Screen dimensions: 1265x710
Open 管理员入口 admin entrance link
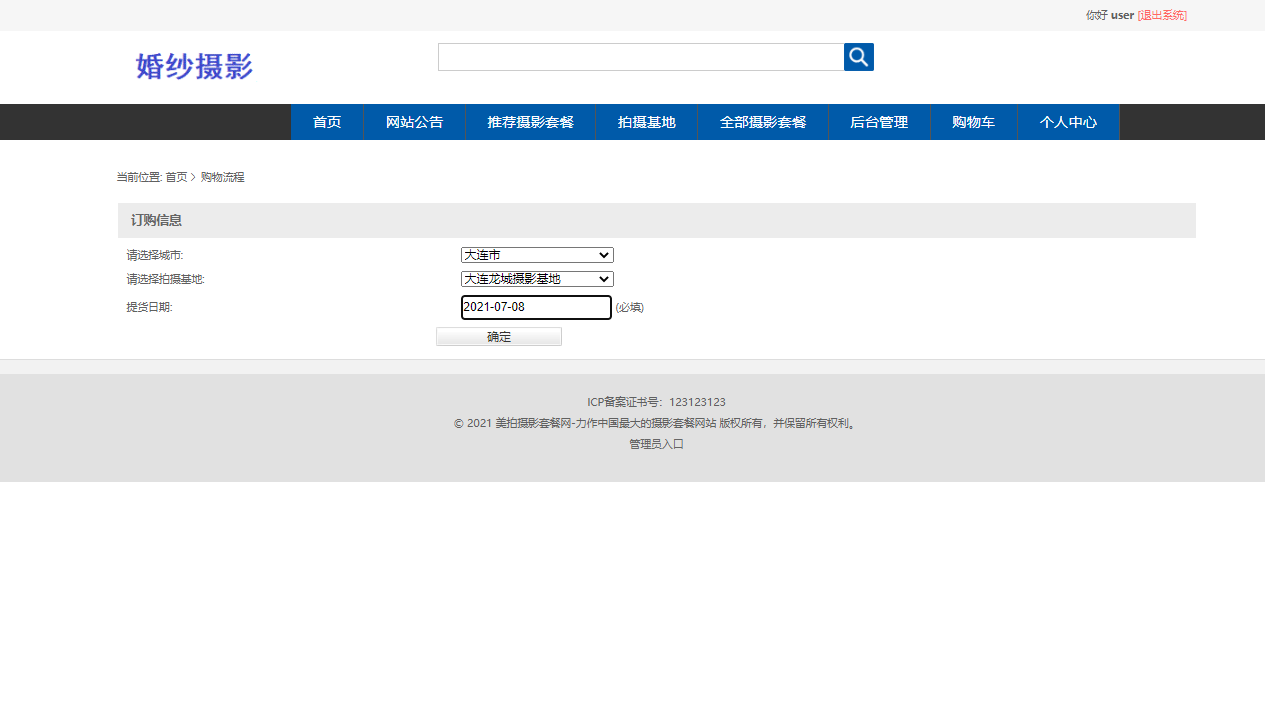[656, 443]
